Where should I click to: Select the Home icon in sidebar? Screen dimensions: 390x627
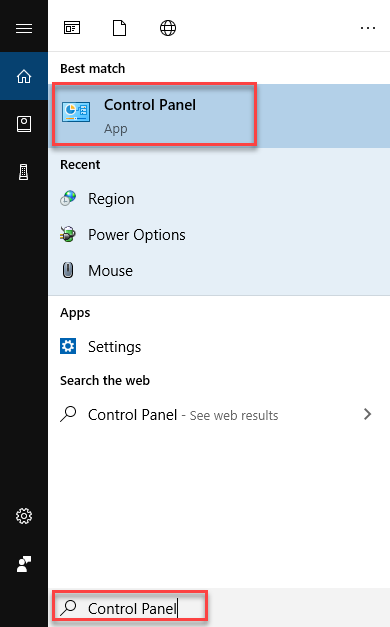(x=24, y=76)
